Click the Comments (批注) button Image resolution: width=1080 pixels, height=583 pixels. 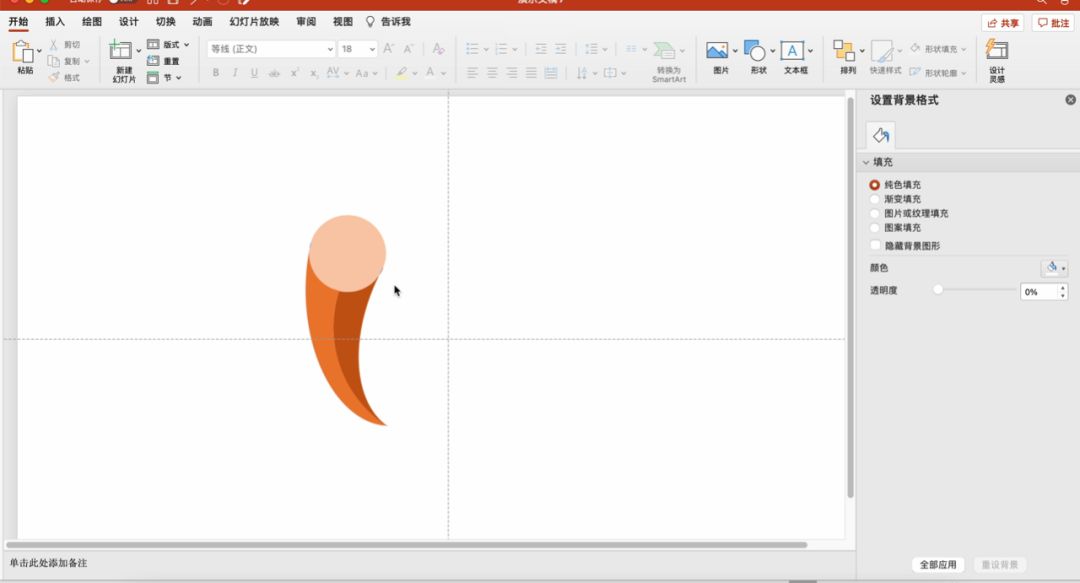[x=1053, y=23]
